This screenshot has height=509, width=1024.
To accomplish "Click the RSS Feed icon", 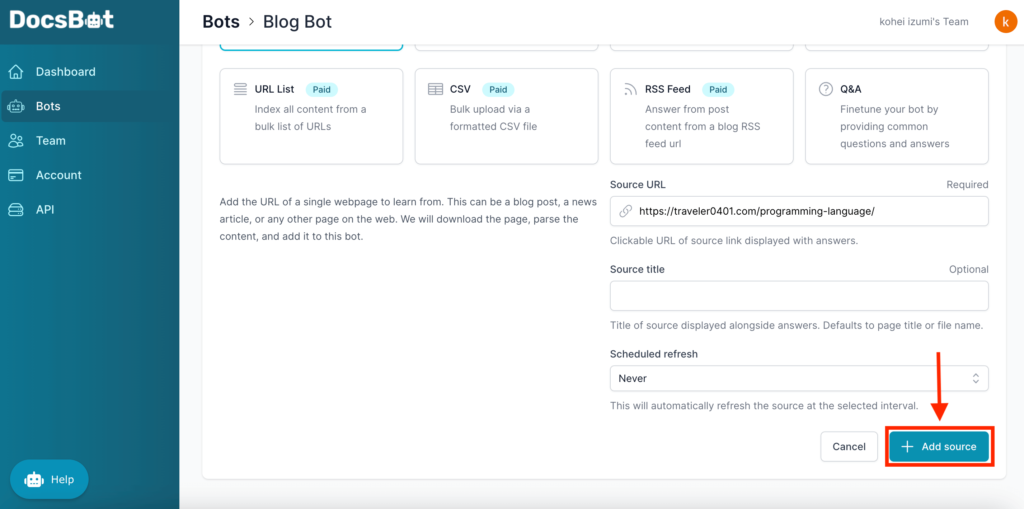I will click(x=630, y=89).
